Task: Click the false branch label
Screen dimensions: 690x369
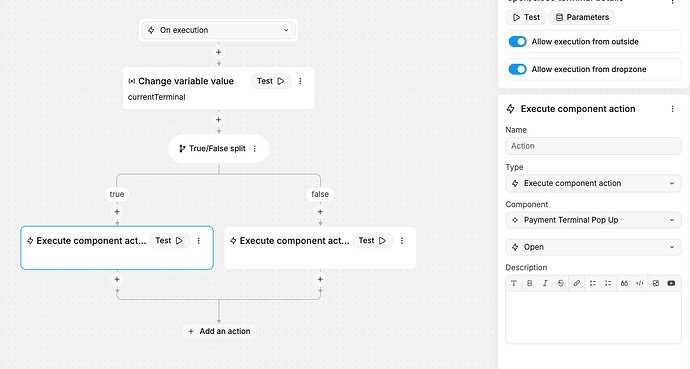Action: pos(320,194)
